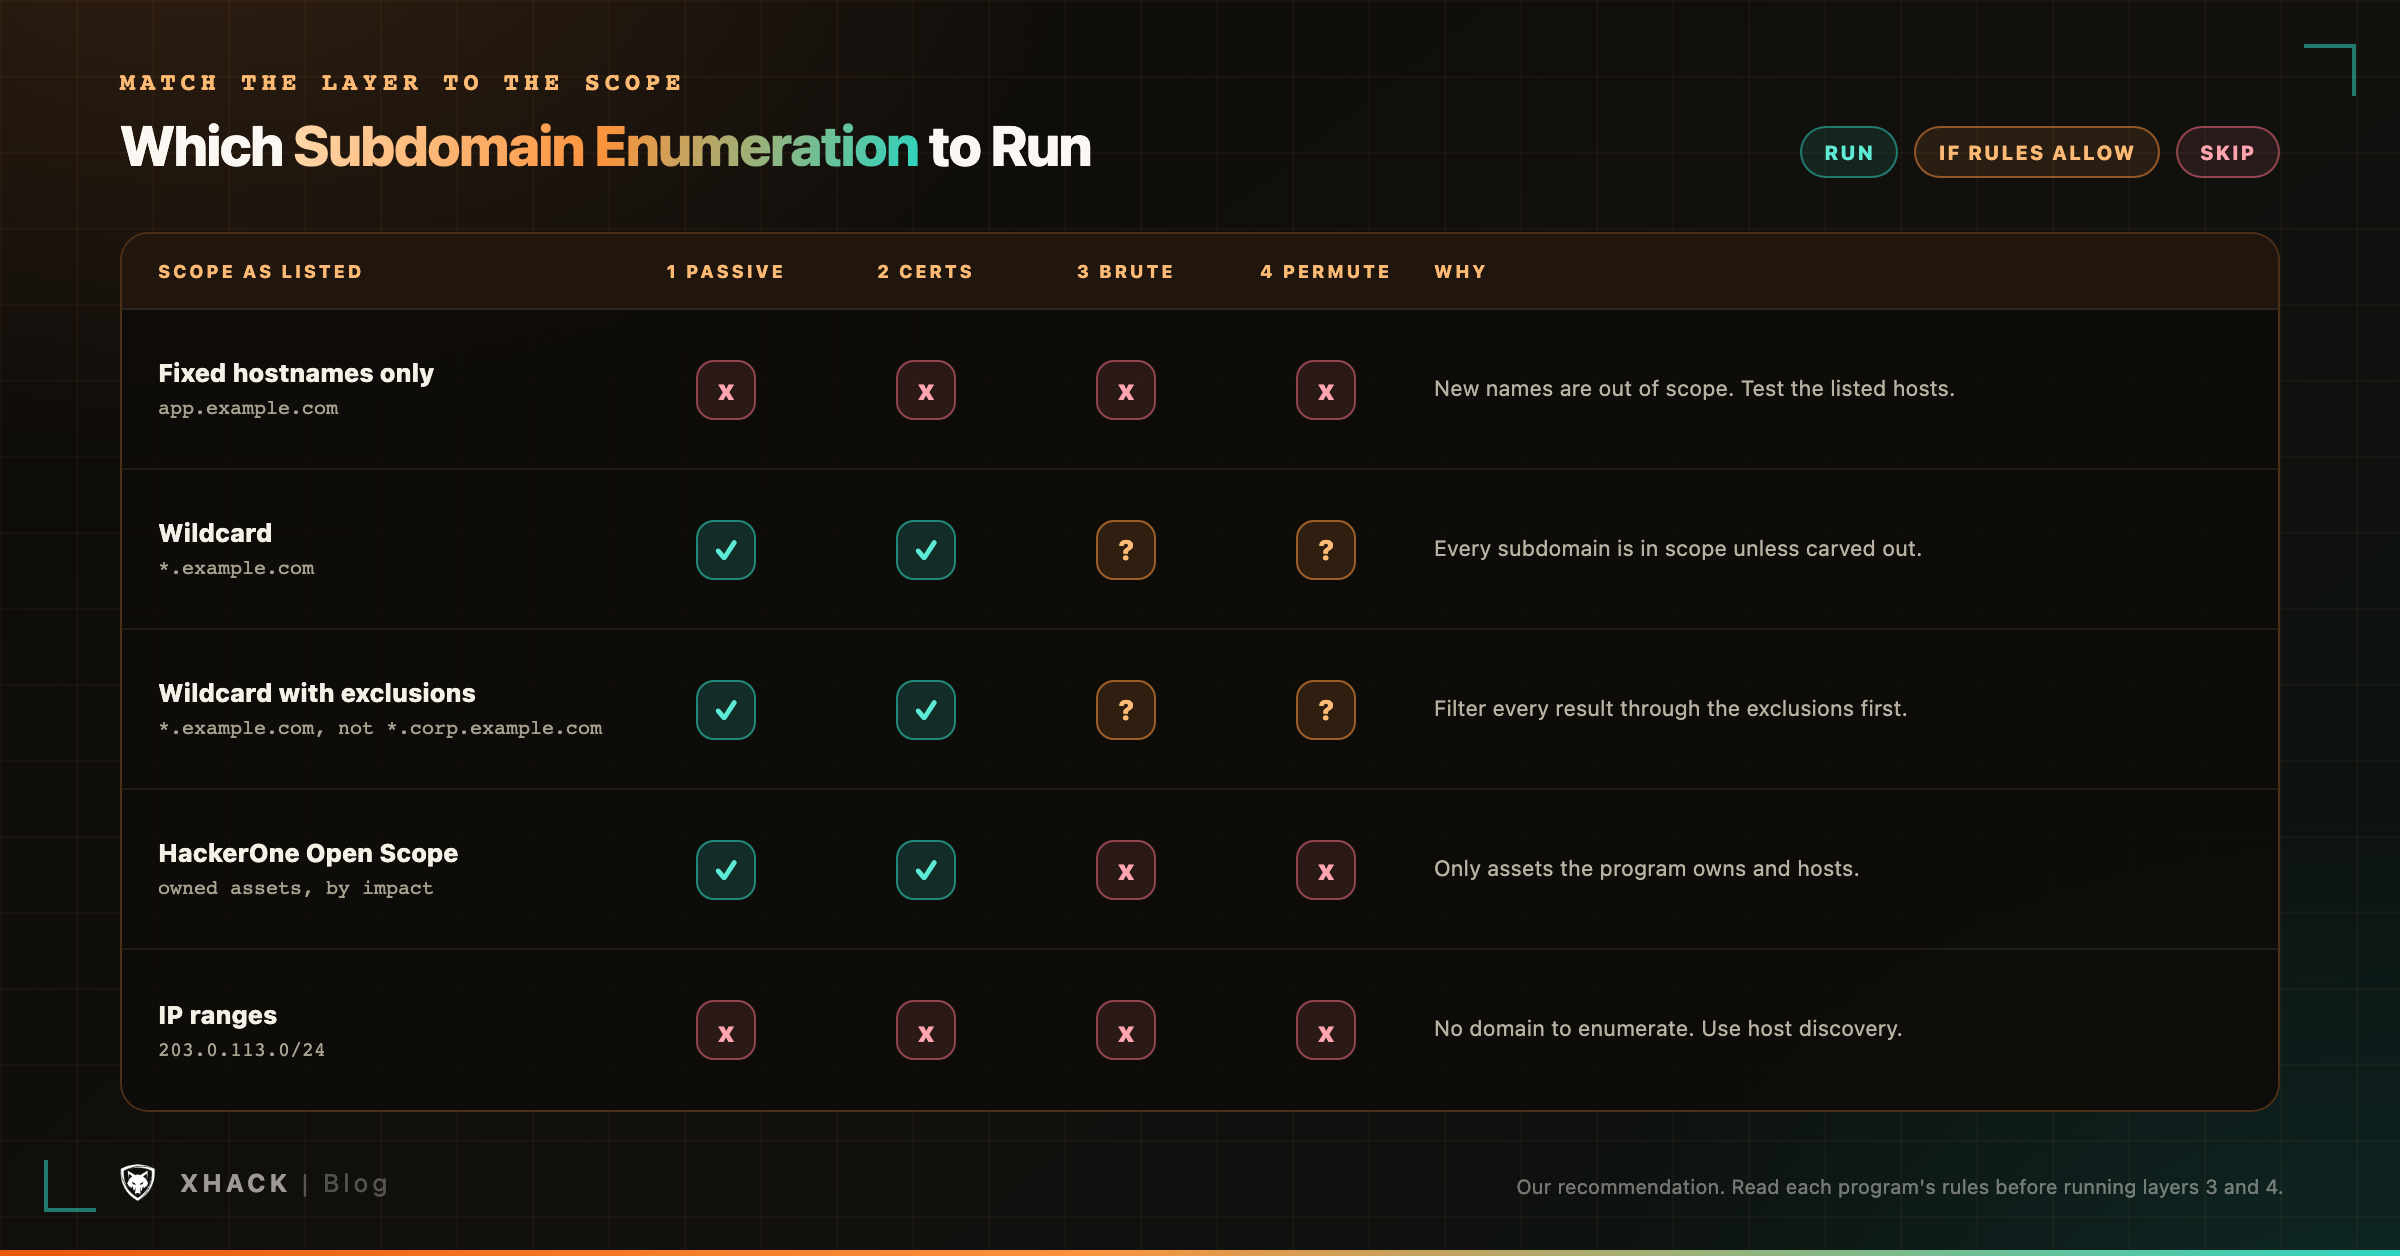Click the Passive checkmark for HackerOne Open Scope

click(726, 870)
